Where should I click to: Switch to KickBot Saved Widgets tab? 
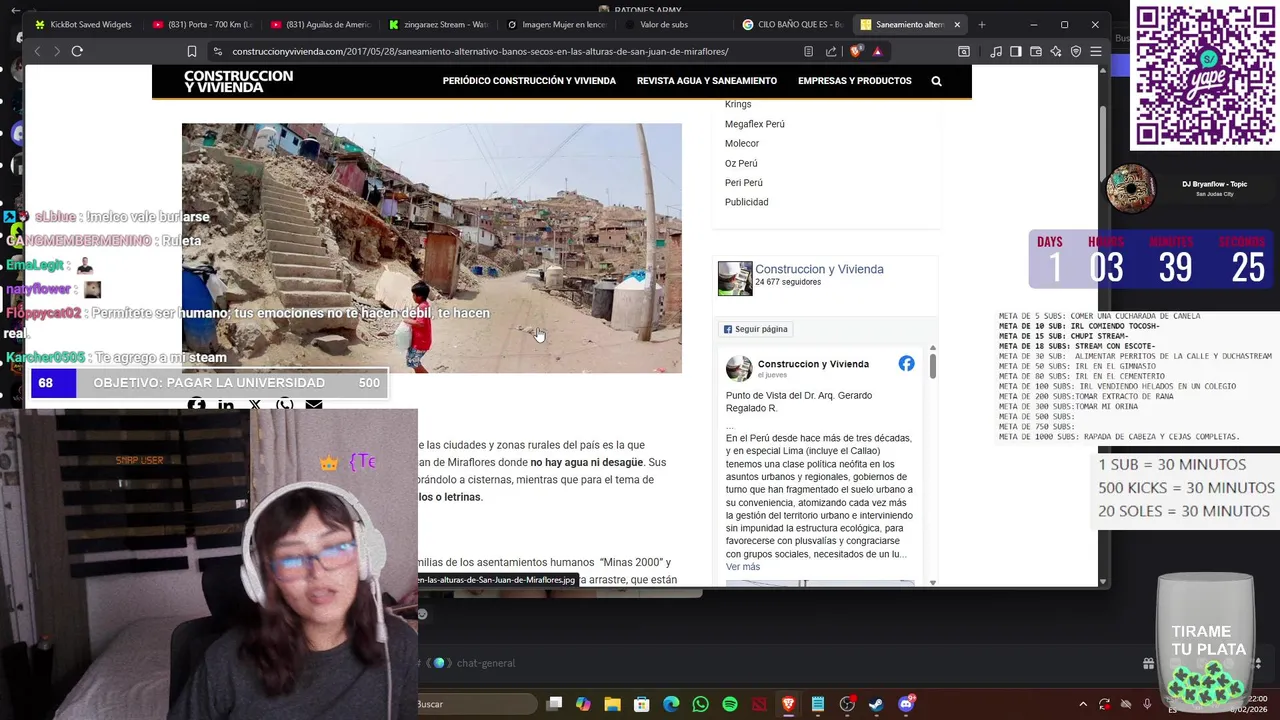[x=83, y=24]
